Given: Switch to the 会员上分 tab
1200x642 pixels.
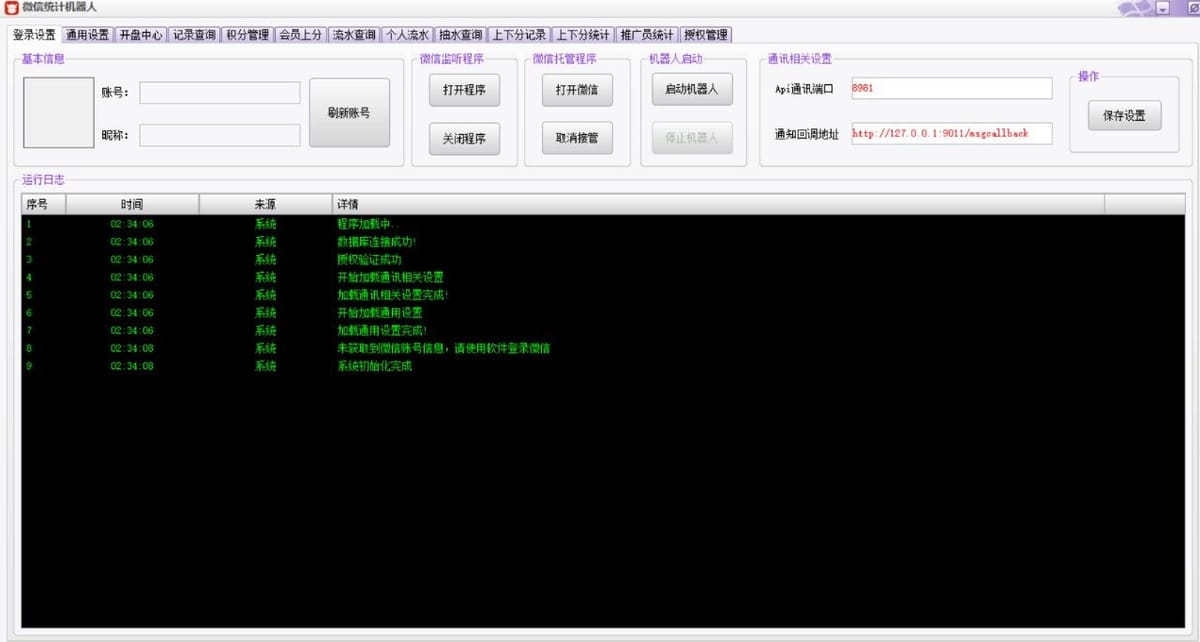Looking at the screenshot, I should click(301, 35).
